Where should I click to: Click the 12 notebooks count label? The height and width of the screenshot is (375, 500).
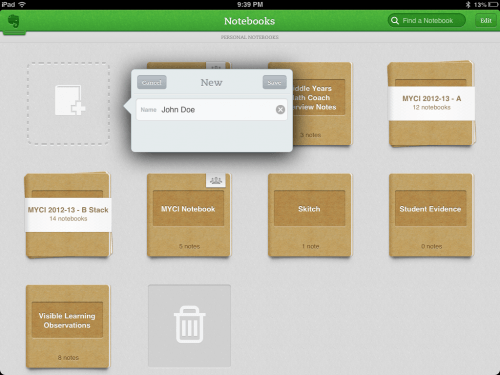point(432,107)
